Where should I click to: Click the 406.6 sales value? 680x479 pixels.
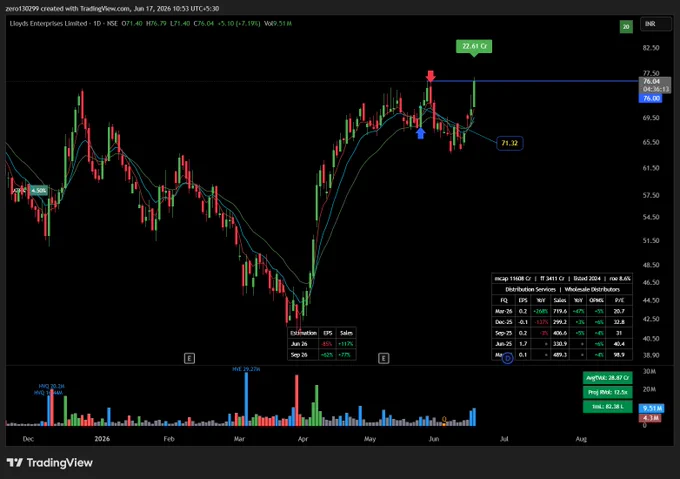pyautogui.click(x=560, y=333)
